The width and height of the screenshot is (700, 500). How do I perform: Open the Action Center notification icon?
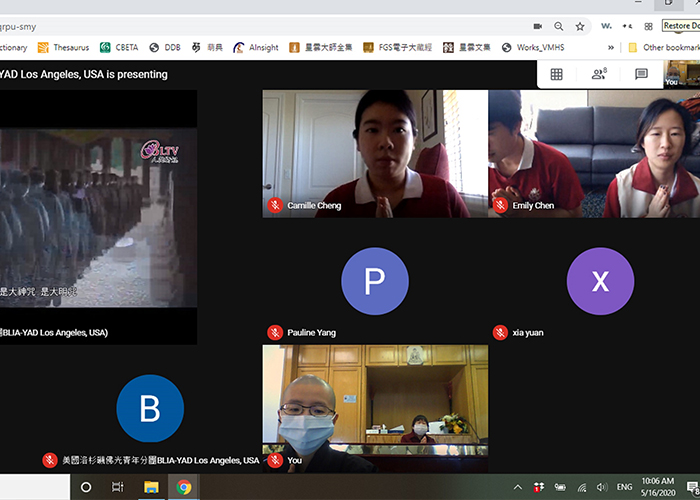coord(692,487)
